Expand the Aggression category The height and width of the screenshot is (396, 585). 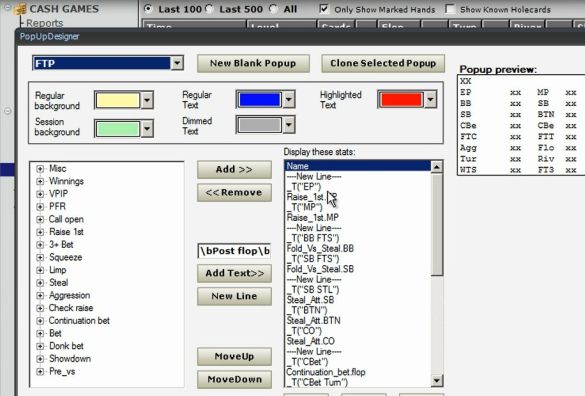click(40, 296)
